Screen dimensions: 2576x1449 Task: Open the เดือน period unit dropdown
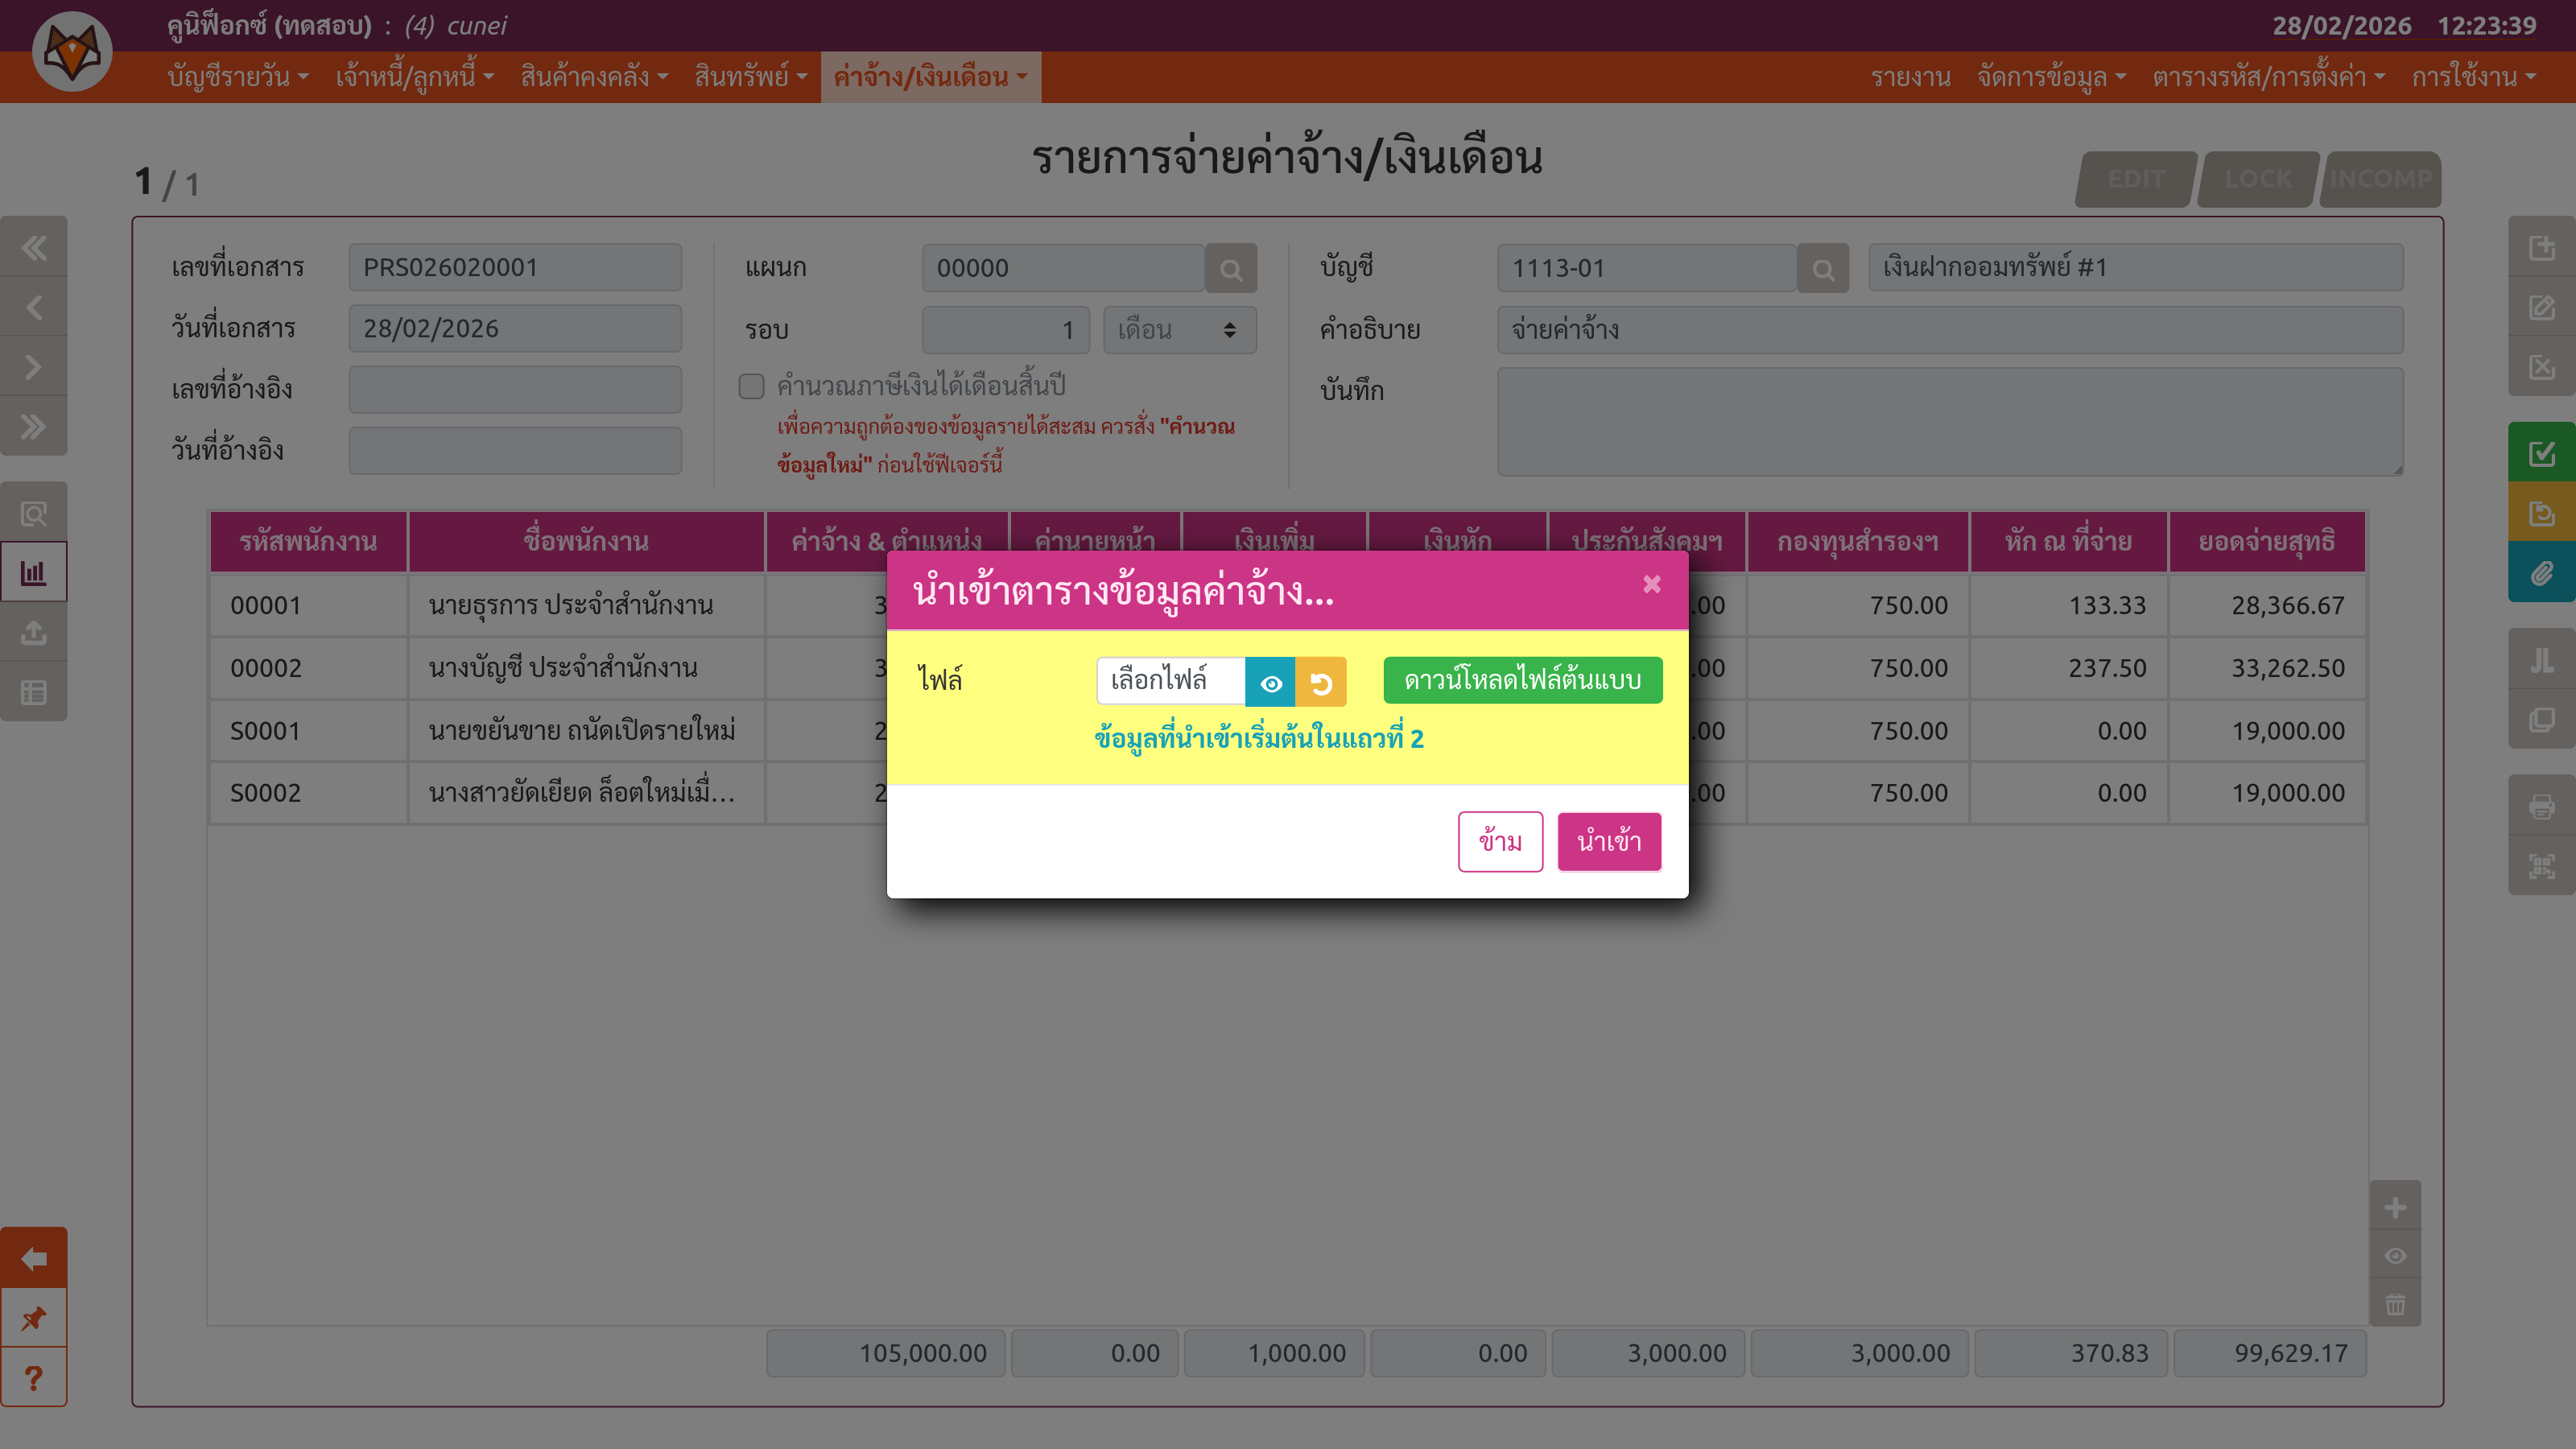1179,330
